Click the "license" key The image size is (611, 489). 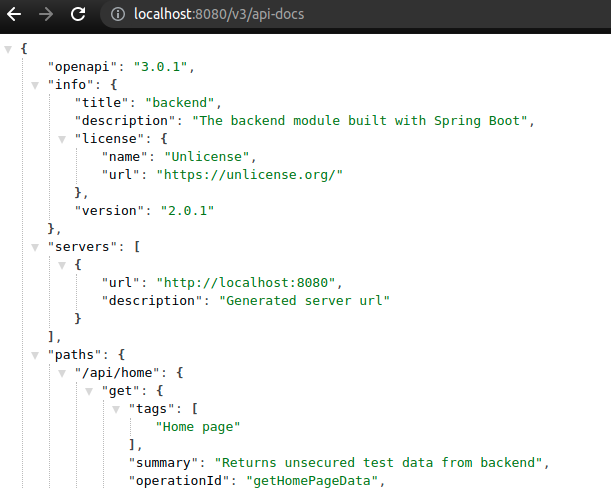point(109,139)
